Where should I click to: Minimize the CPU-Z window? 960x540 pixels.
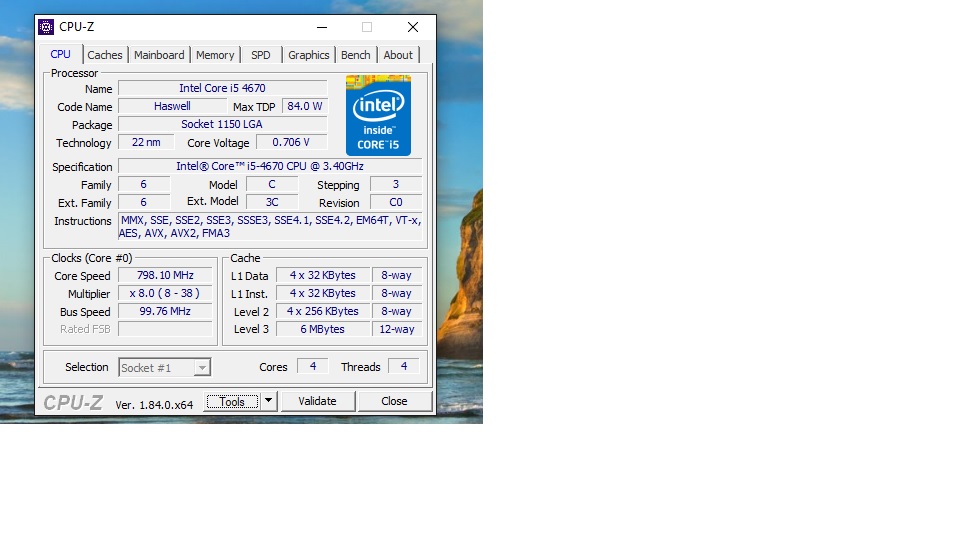(322, 27)
